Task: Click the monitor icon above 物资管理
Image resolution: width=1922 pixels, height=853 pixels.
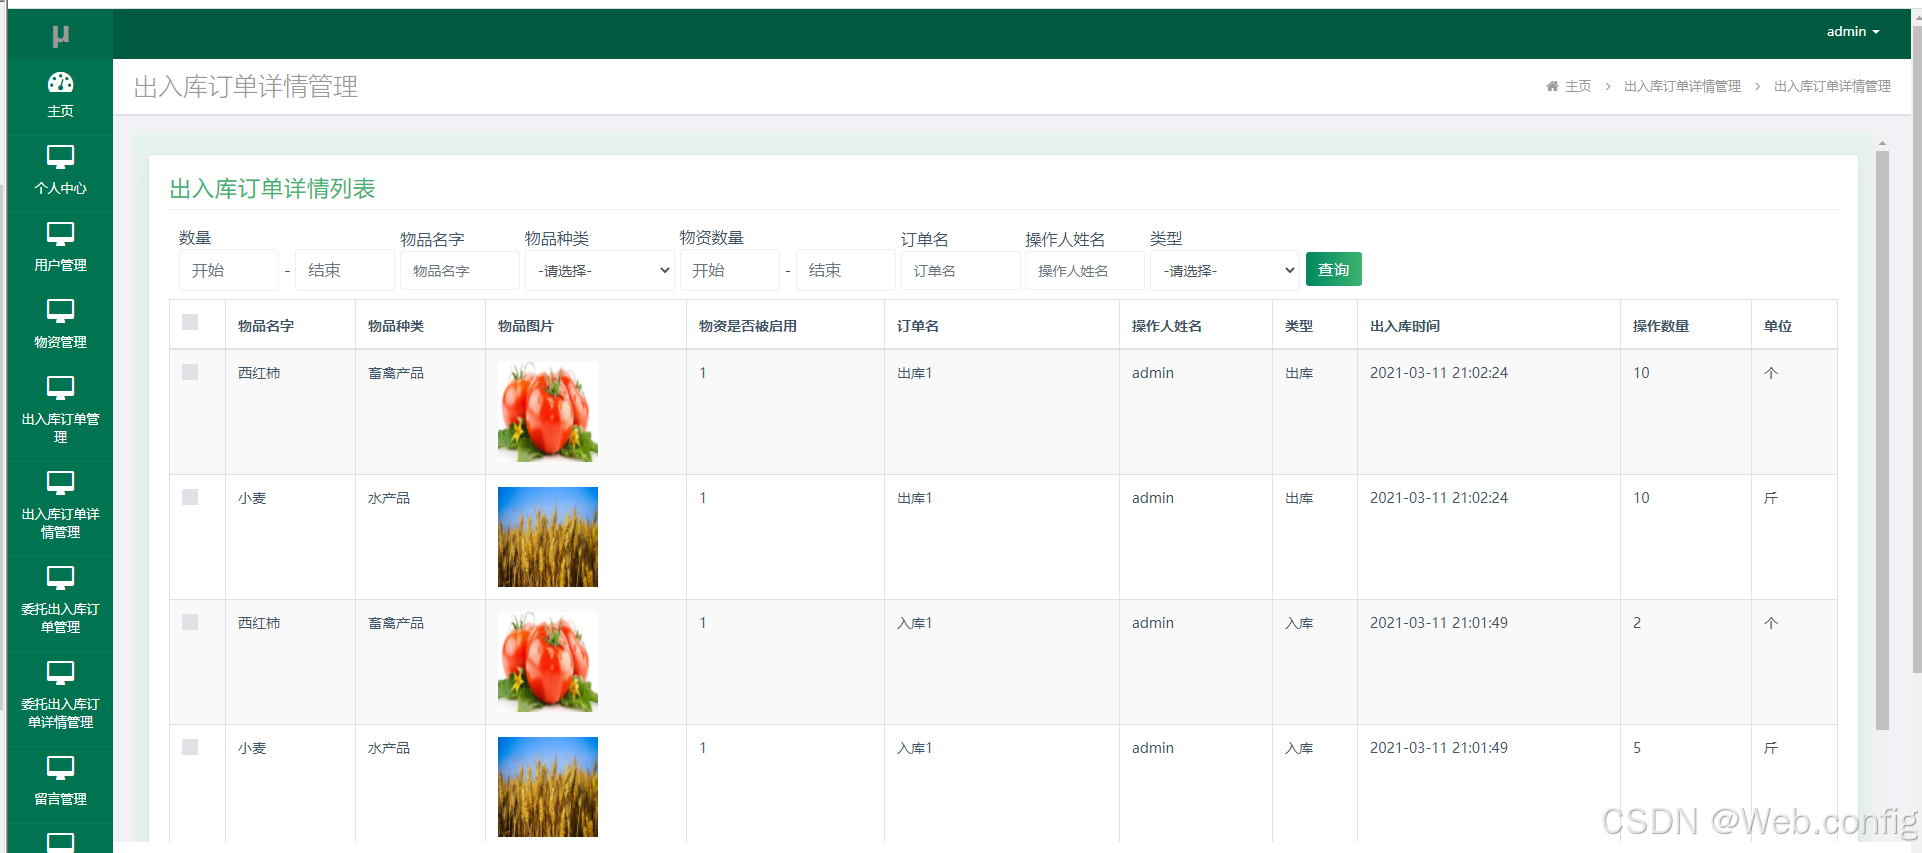Action: (60, 311)
